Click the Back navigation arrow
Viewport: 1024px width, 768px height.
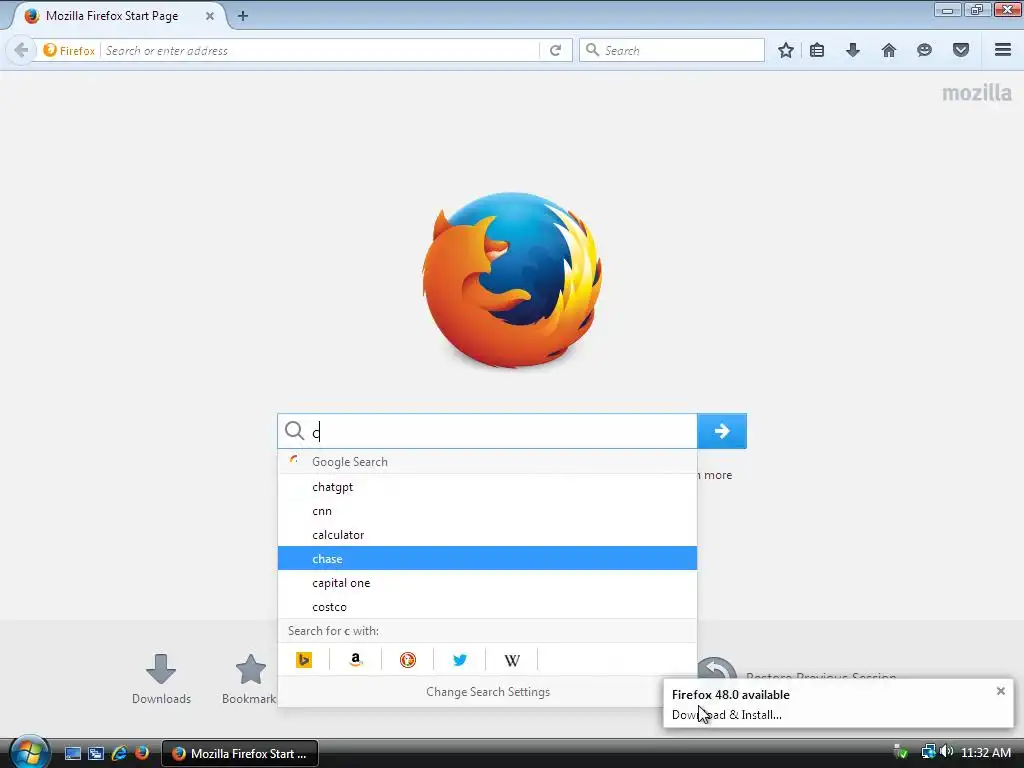(x=20, y=50)
